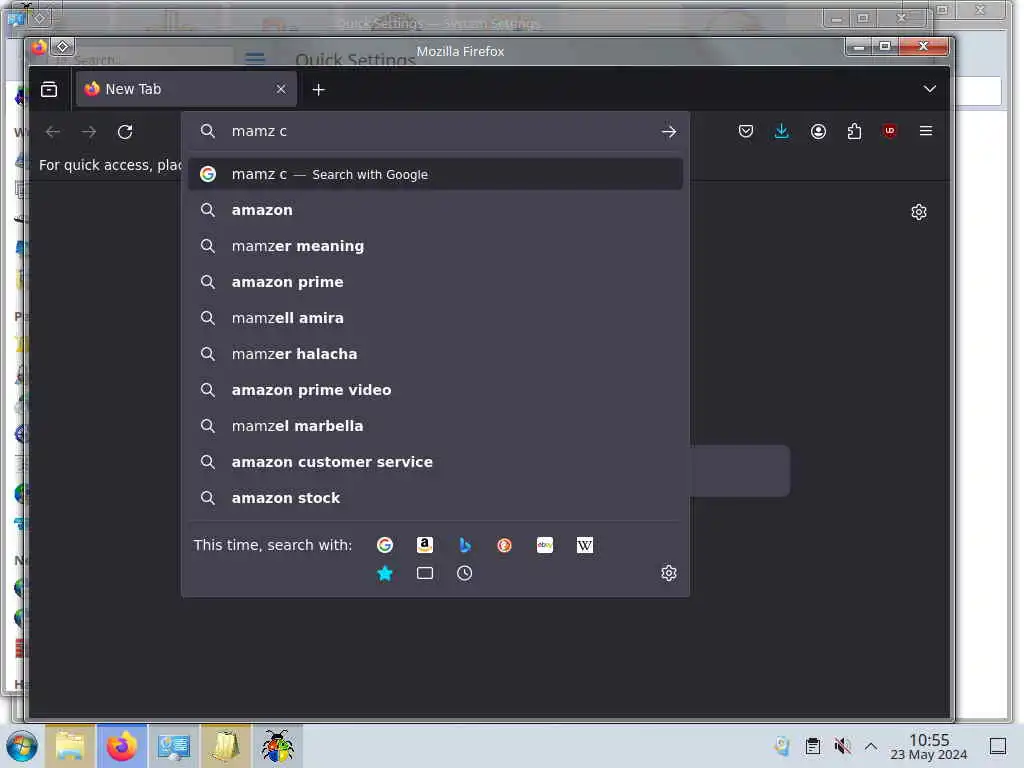Screen dimensions: 1024x768
Task: Choose the "amazon customer service" suggestion
Action: [436, 462]
